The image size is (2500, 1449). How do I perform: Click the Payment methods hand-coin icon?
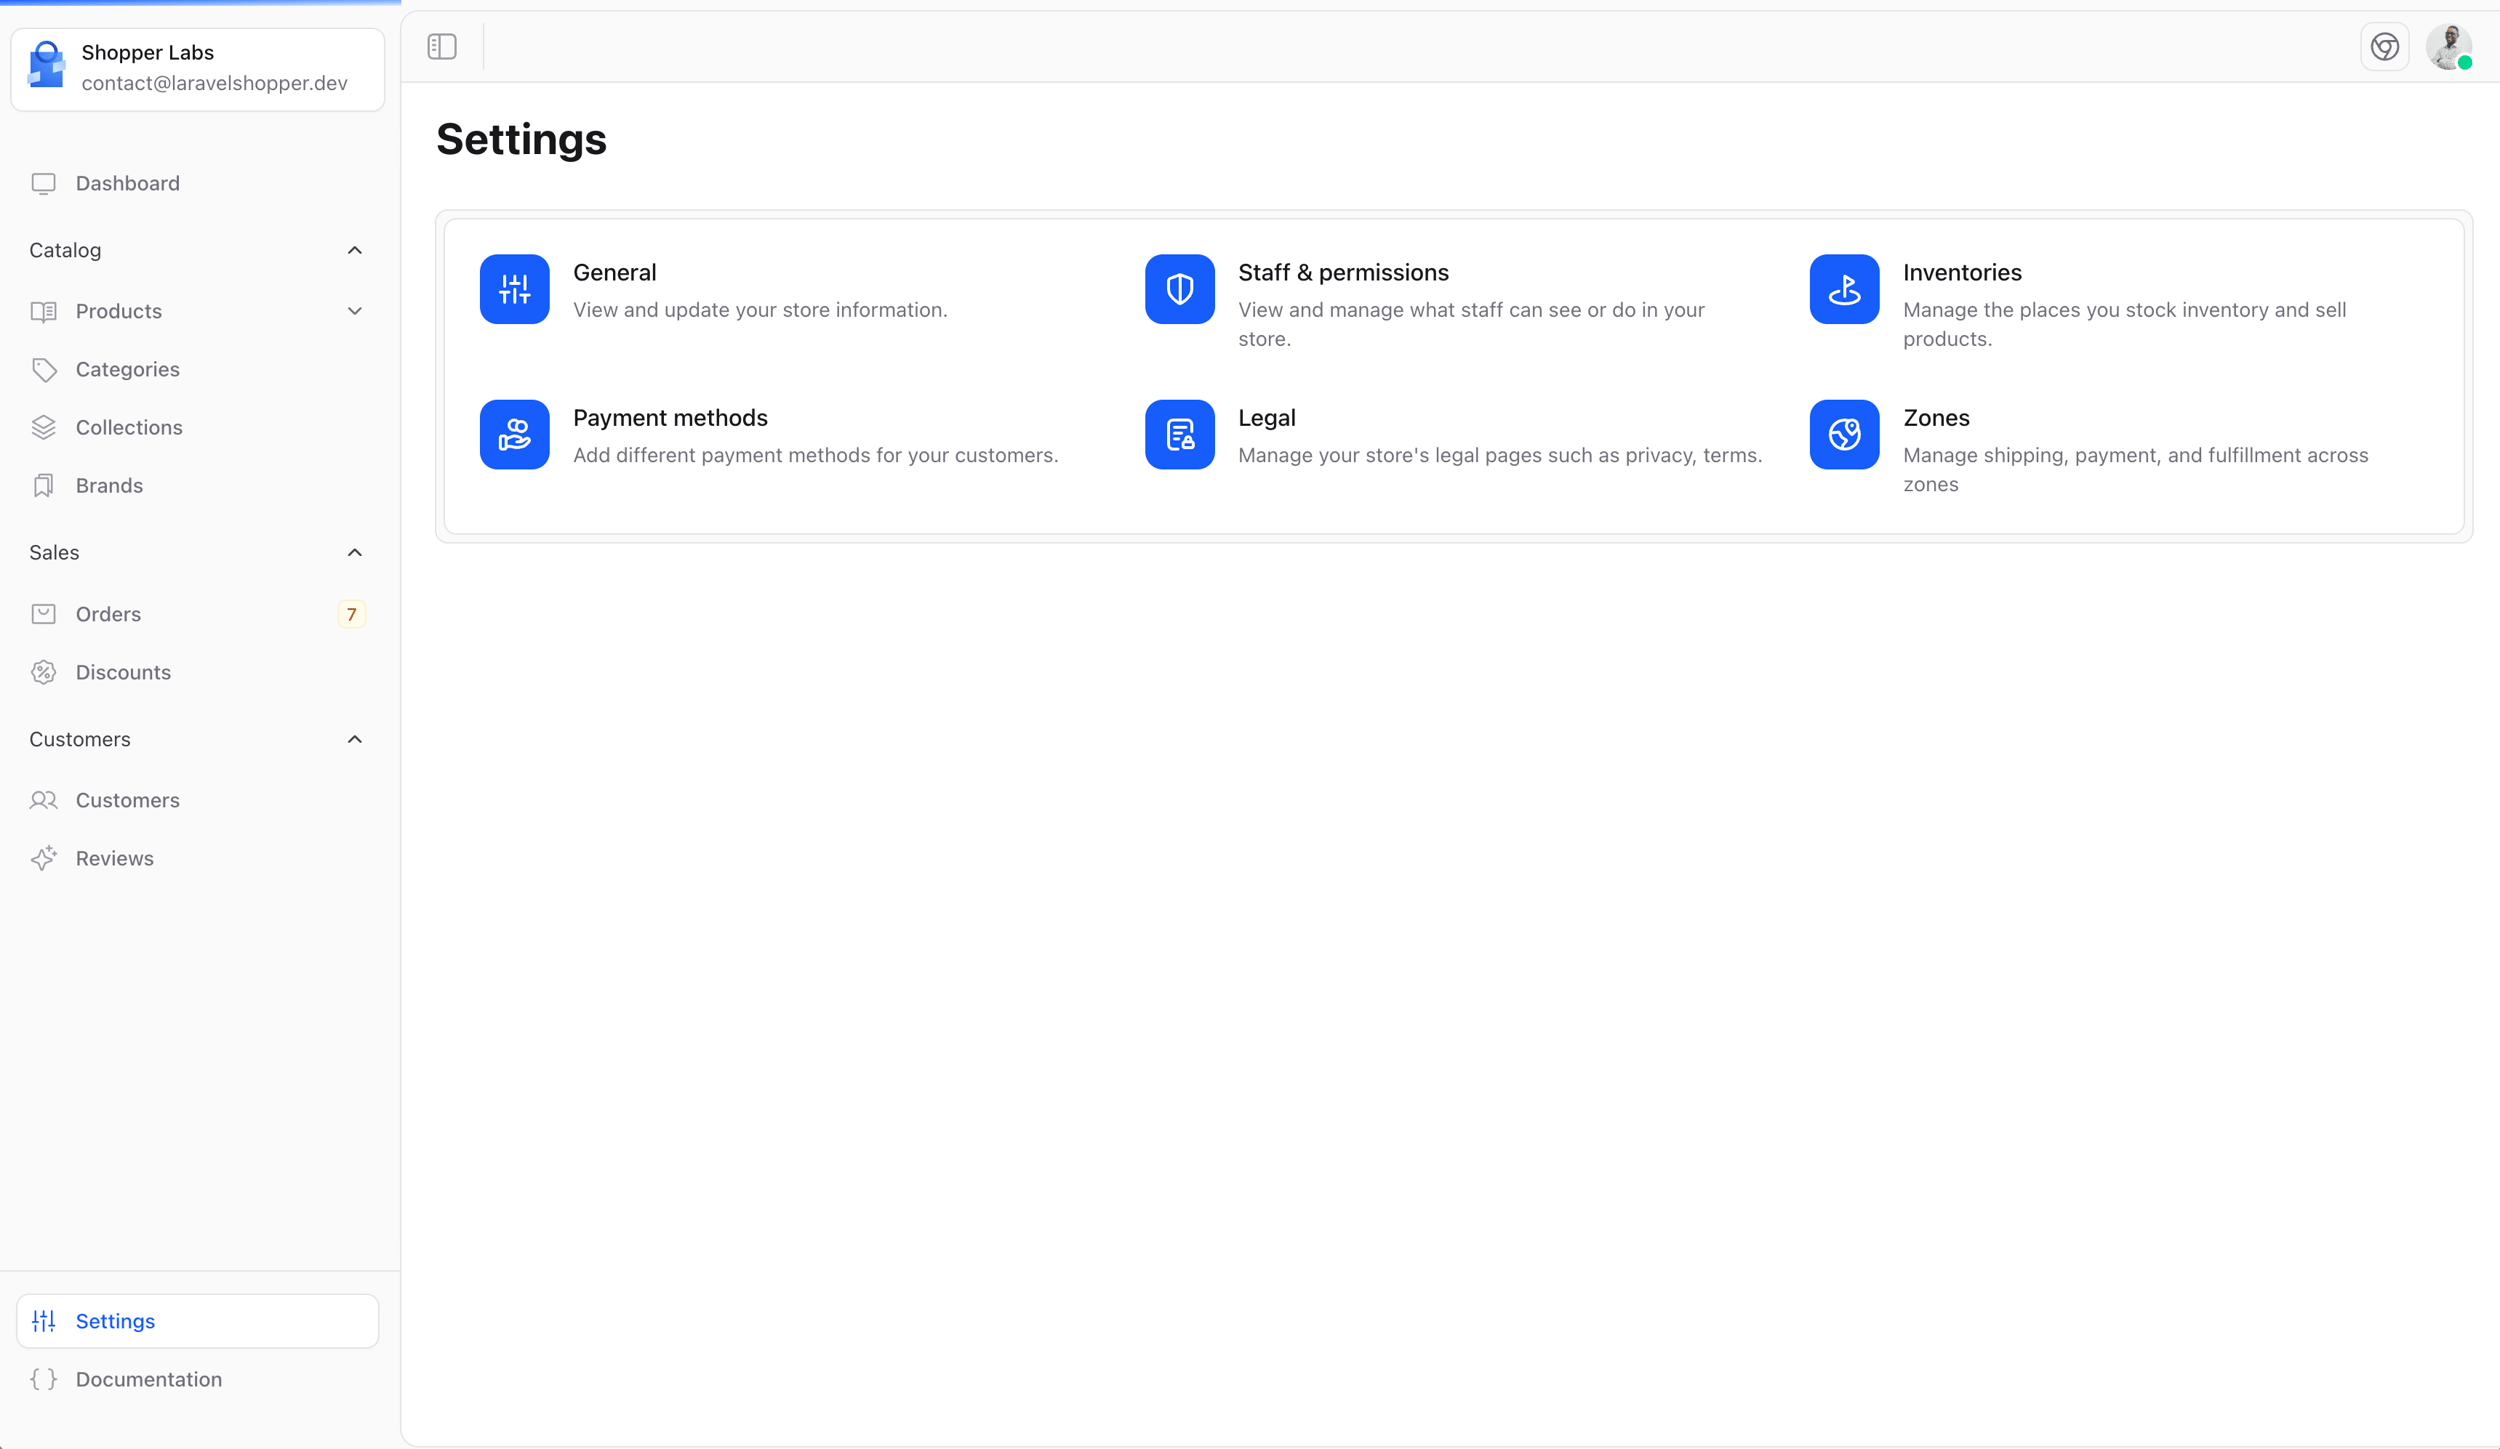point(514,434)
